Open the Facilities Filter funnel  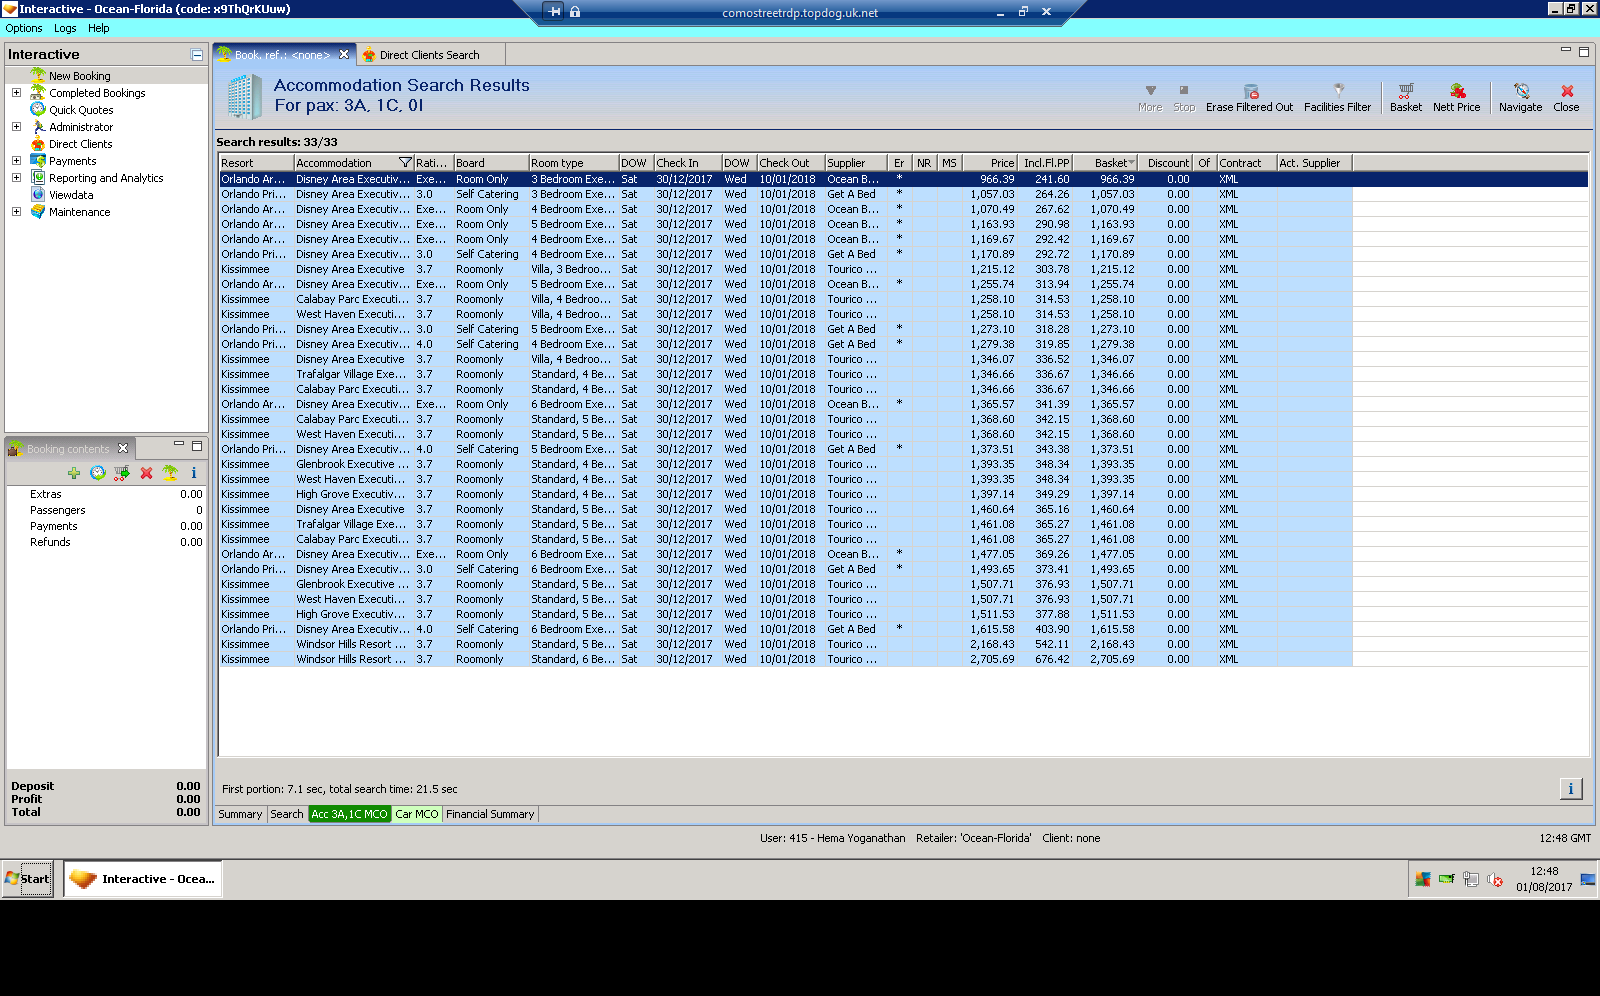click(1338, 91)
